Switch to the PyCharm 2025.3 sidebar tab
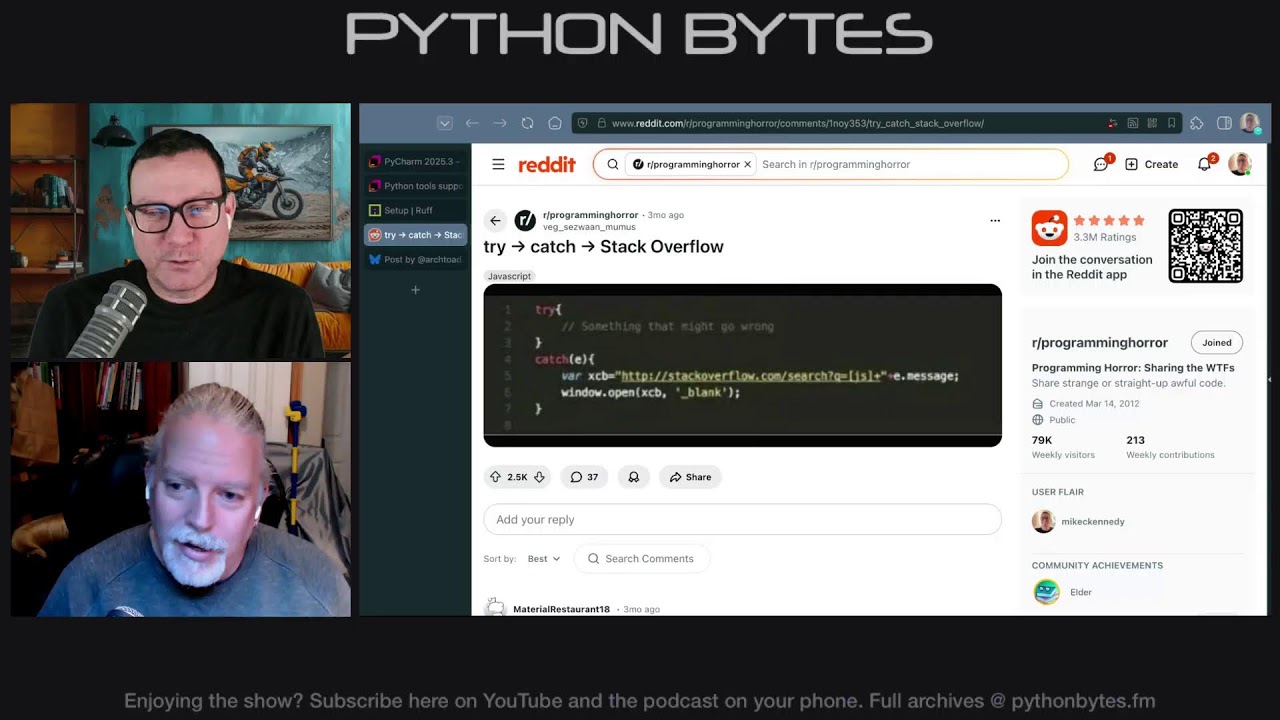 click(412, 160)
